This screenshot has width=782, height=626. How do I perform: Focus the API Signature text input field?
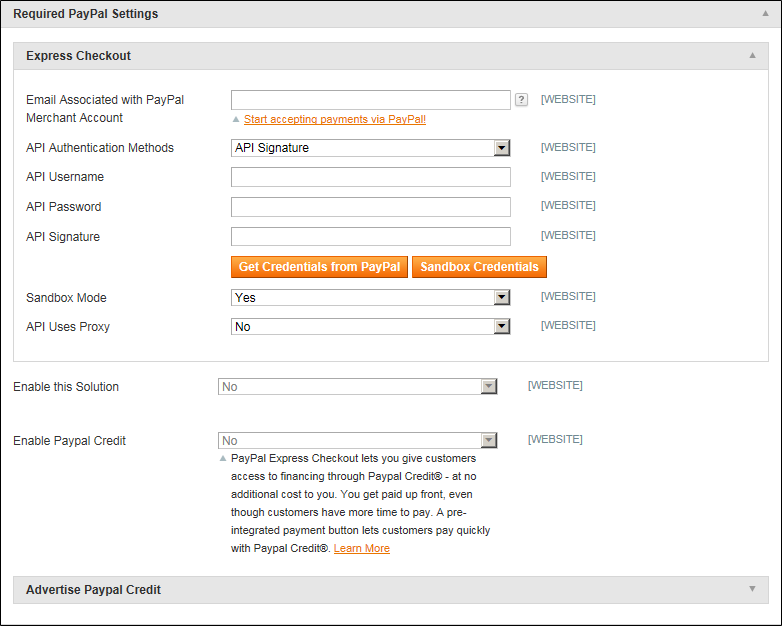click(371, 236)
